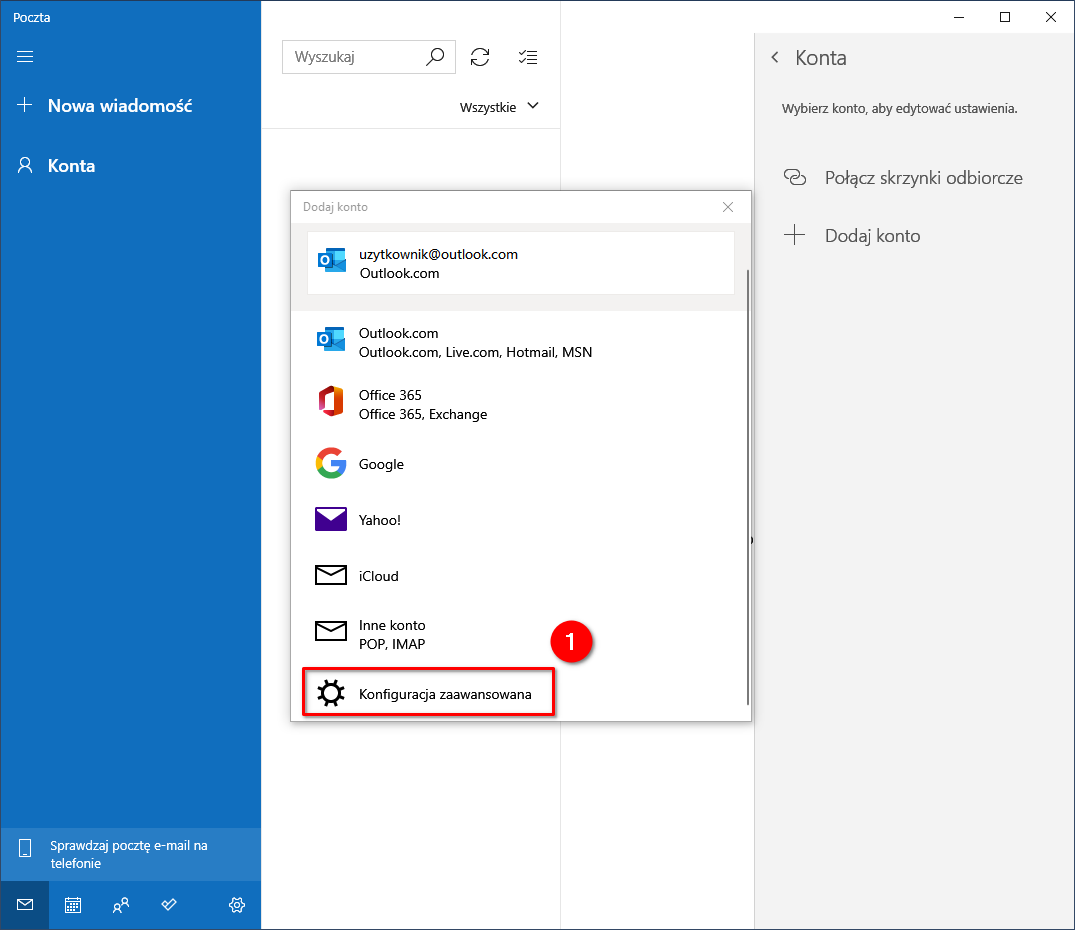Click the Outlook icon for uzytkownik@outlook.com
Image resolution: width=1075 pixels, height=930 pixels.
(x=331, y=260)
